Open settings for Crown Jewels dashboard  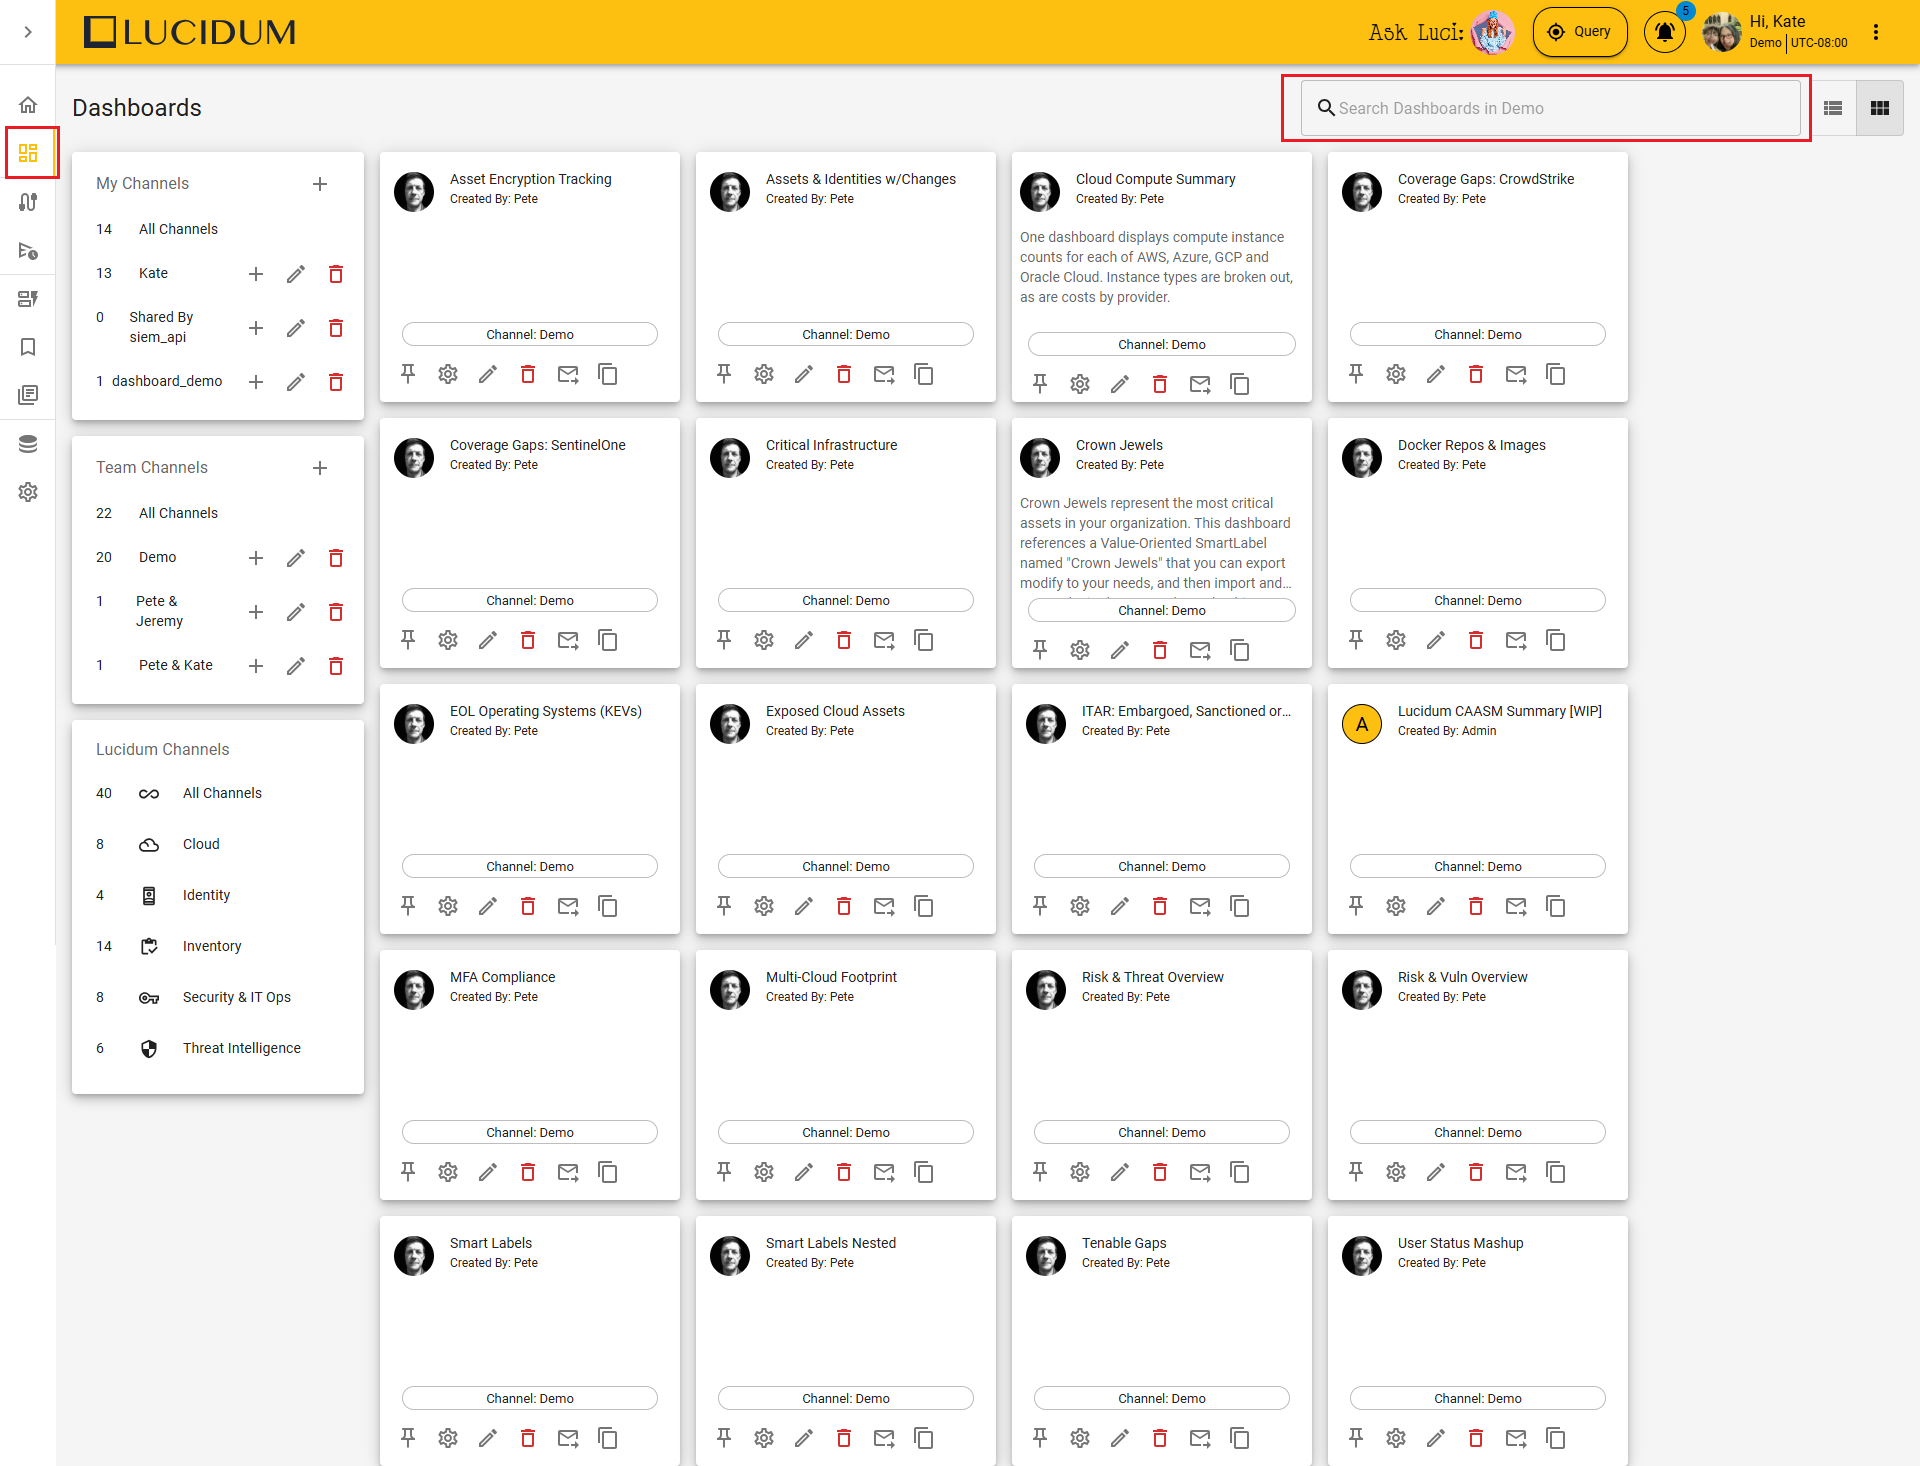tap(1080, 650)
